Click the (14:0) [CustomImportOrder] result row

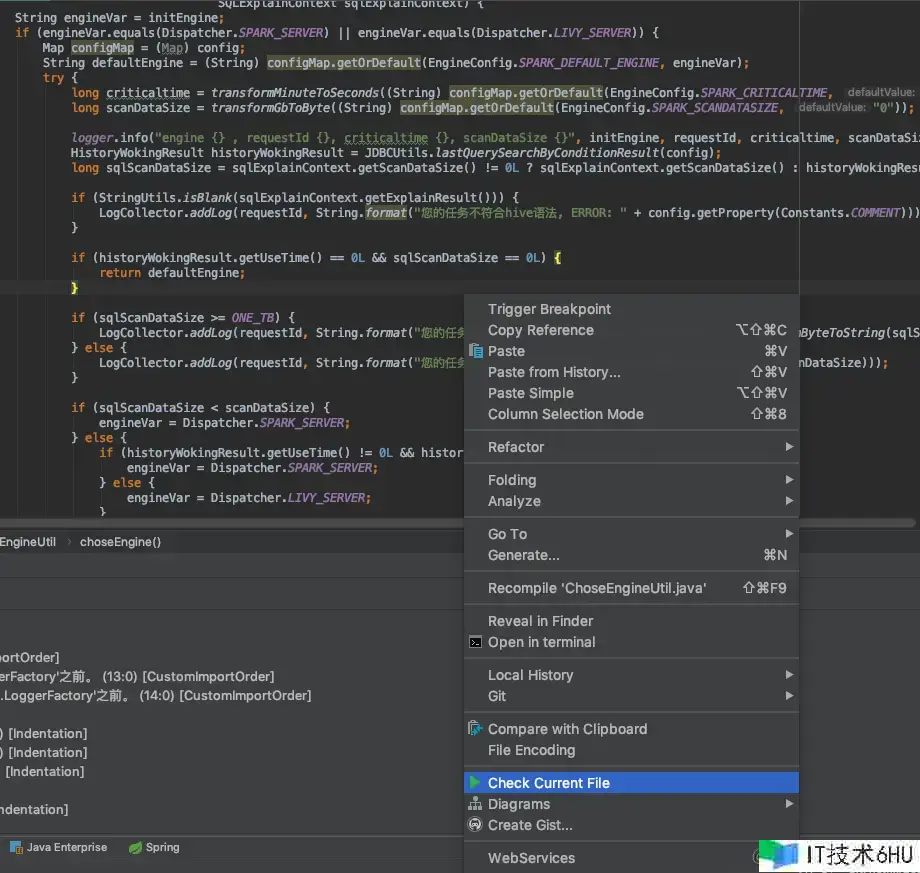155,696
